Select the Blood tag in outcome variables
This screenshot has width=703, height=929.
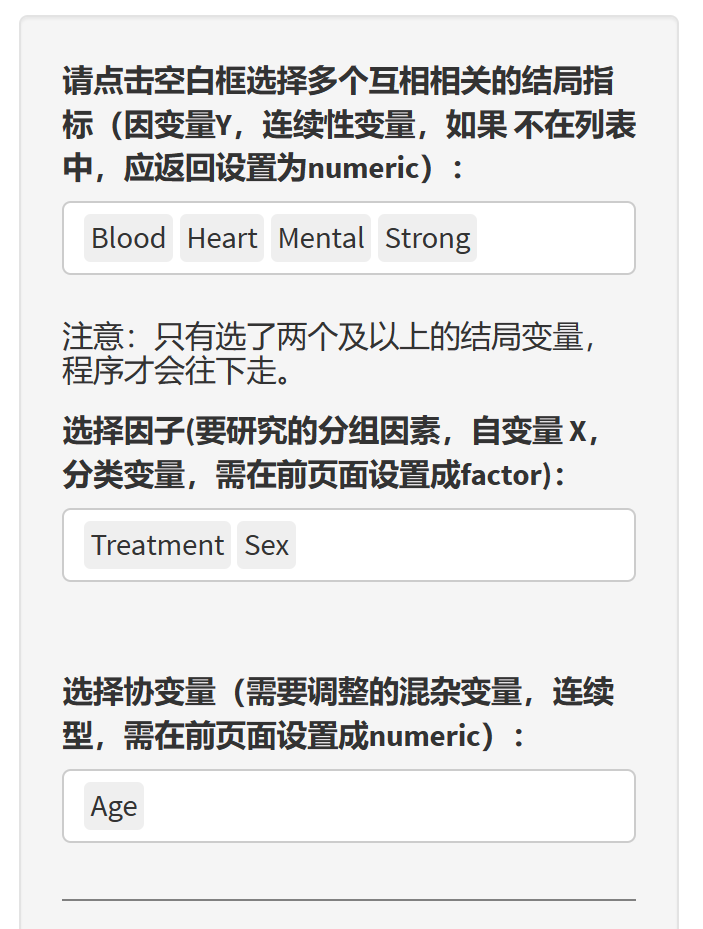[x=128, y=238]
